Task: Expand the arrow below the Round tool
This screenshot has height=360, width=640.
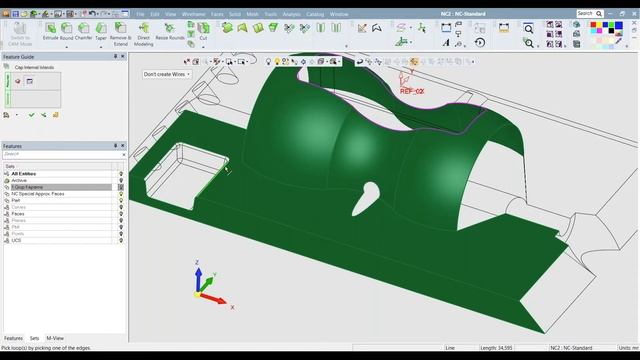Action: [67, 47]
